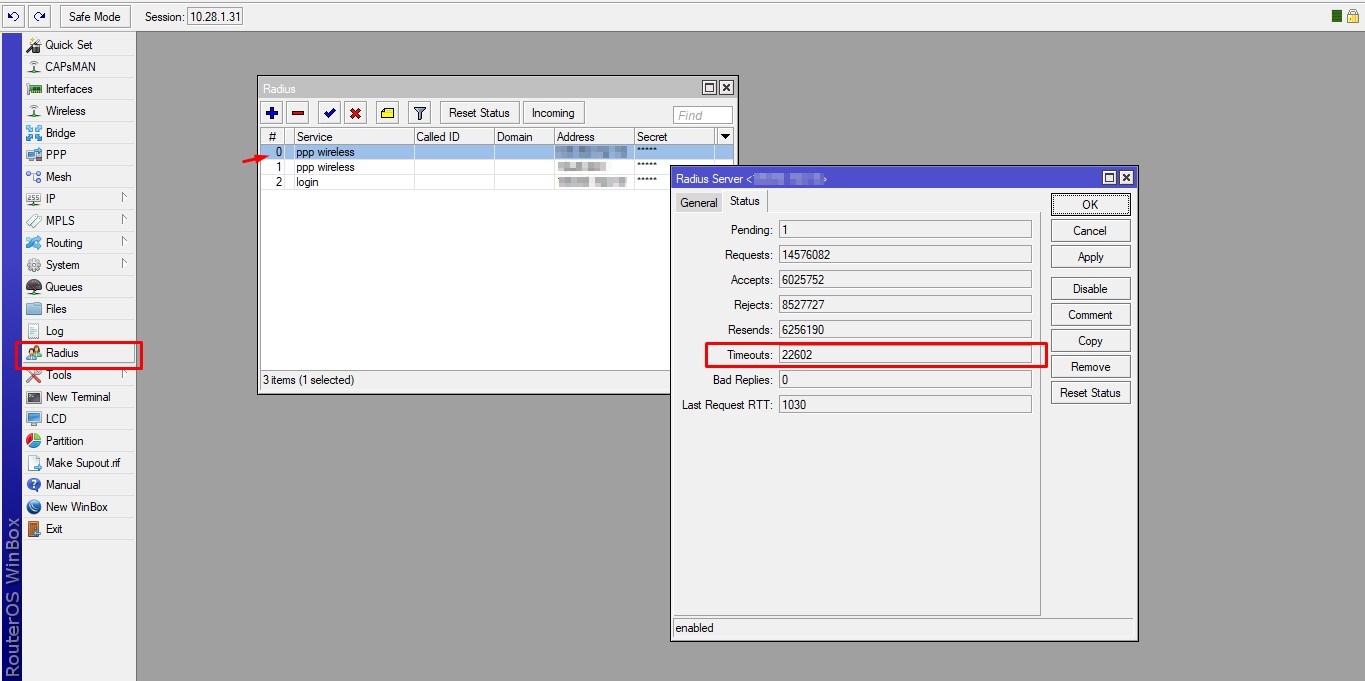Viewport: 1365px width, 681px height.
Task: Click the Undo arrow icon in top toolbar
Action: [14, 16]
